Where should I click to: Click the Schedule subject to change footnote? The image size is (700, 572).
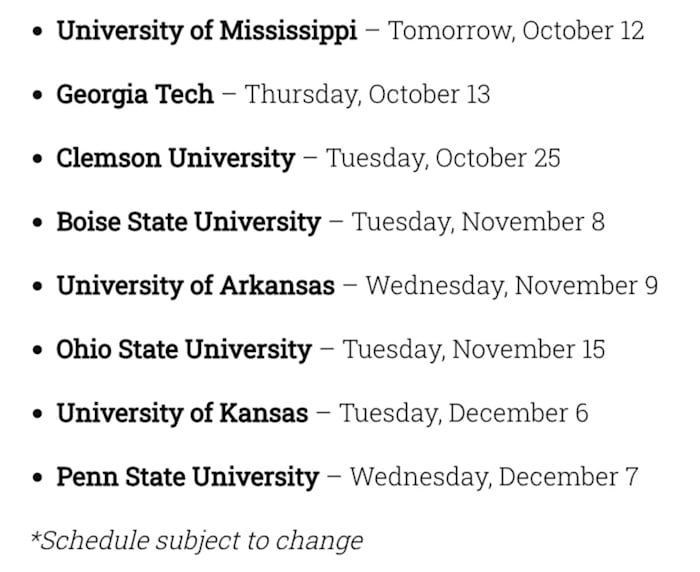coord(197,541)
